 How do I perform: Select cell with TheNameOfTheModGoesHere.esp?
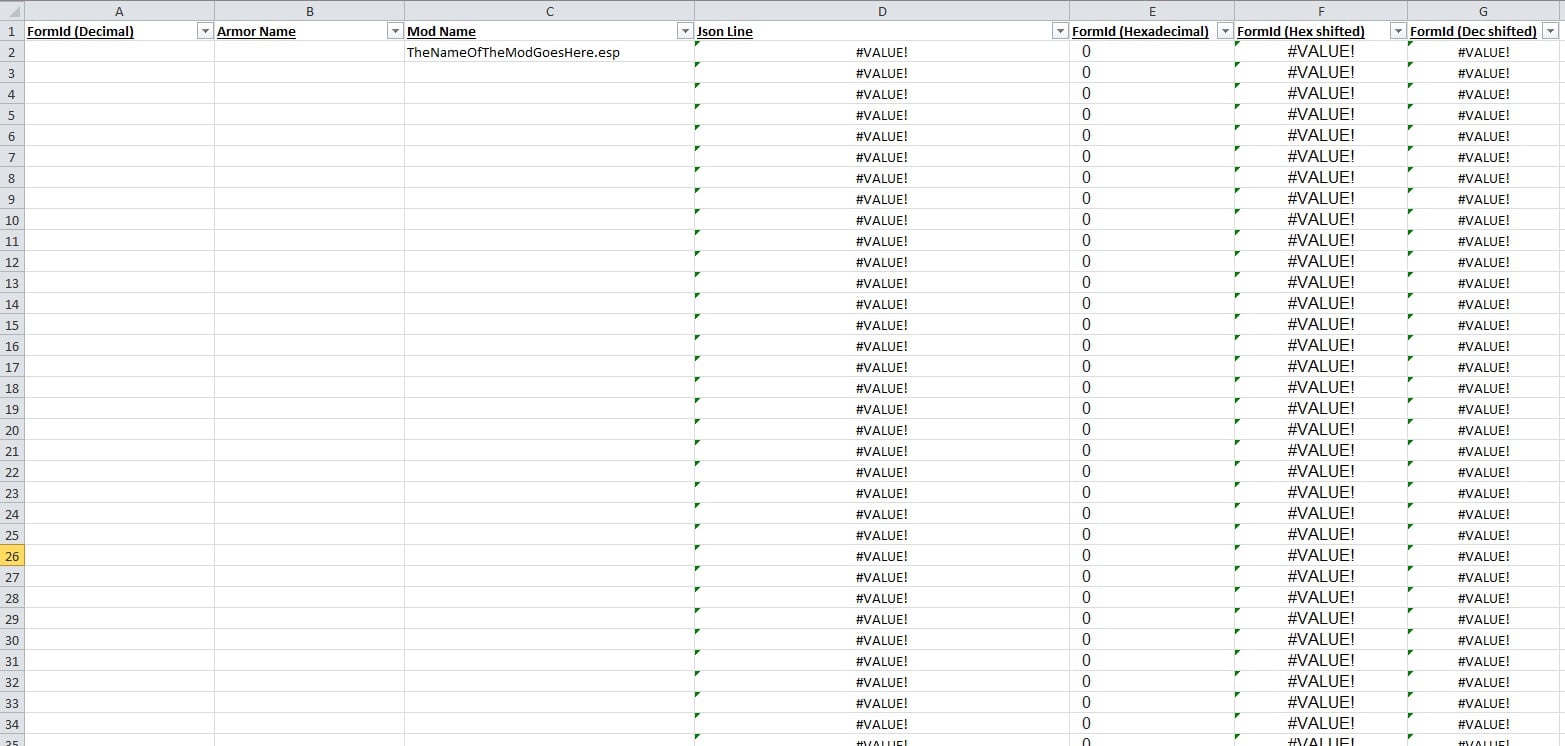tap(549, 52)
